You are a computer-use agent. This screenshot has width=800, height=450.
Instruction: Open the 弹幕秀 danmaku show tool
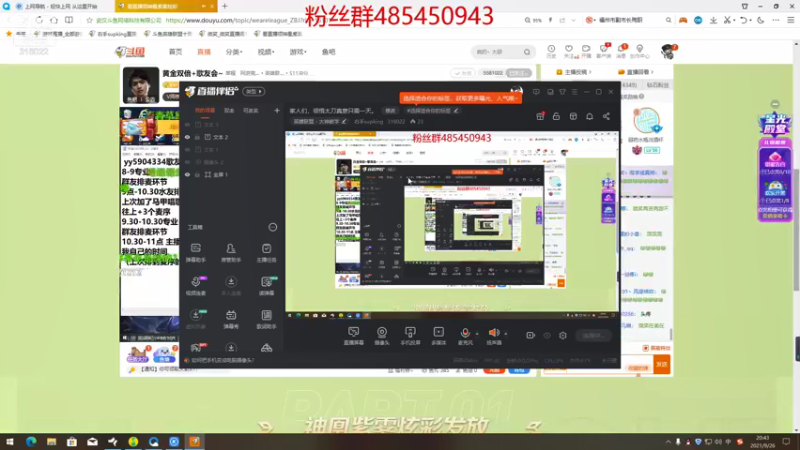click(x=231, y=319)
